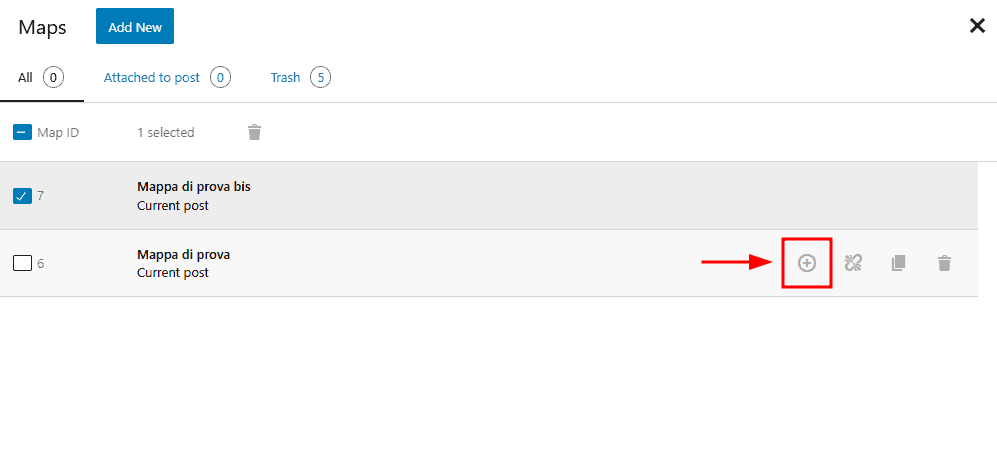Duplicate the Mappa di prova map
The image size is (997, 476).
pyautogui.click(x=898, y=263)
